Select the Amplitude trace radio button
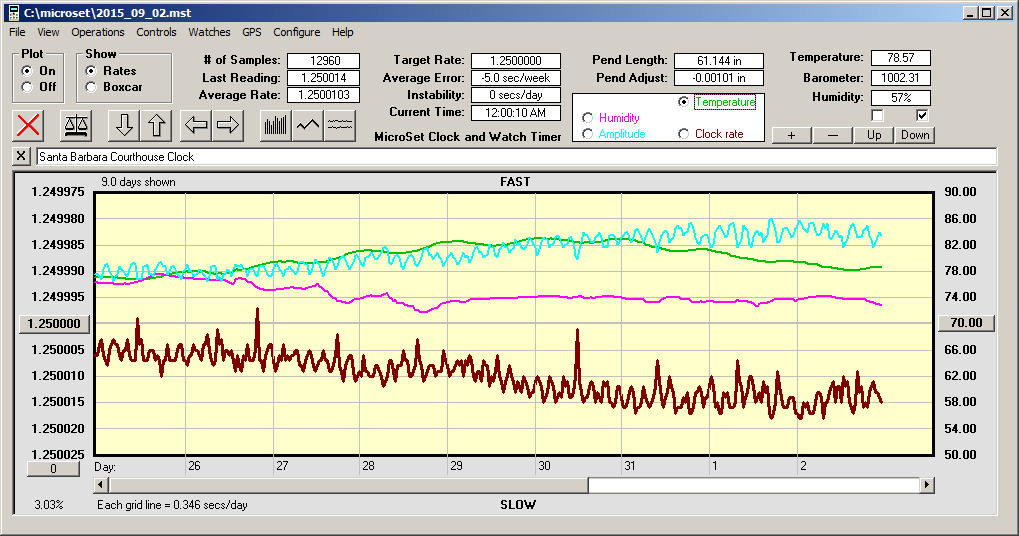This screenshot has height=536, width=1019. pyautogui.click(x=587, y=134)
